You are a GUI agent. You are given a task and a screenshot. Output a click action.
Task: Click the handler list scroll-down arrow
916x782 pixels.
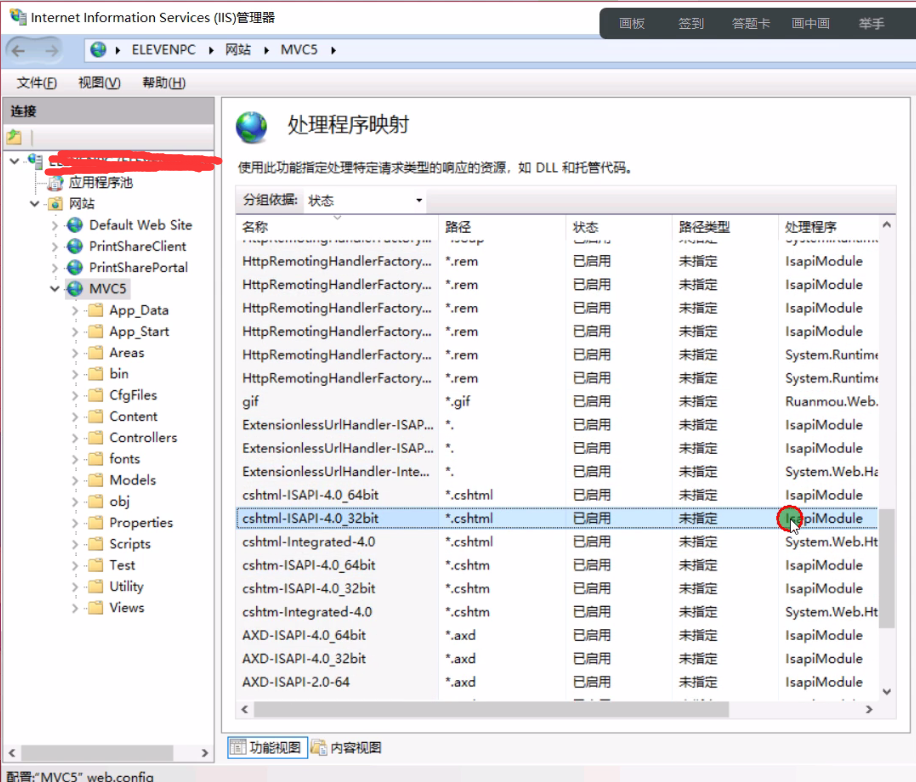pyautogui.click(x=887, y=692)
